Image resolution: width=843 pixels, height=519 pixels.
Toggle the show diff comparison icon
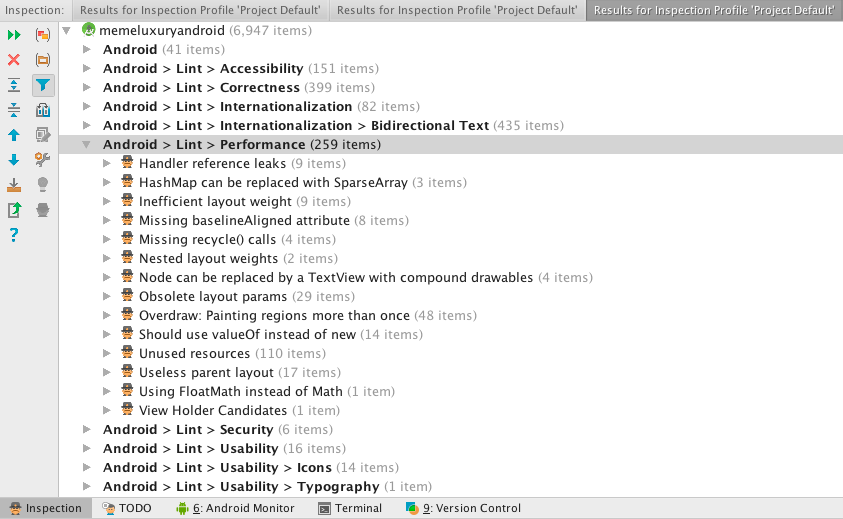tap(42, 110)
